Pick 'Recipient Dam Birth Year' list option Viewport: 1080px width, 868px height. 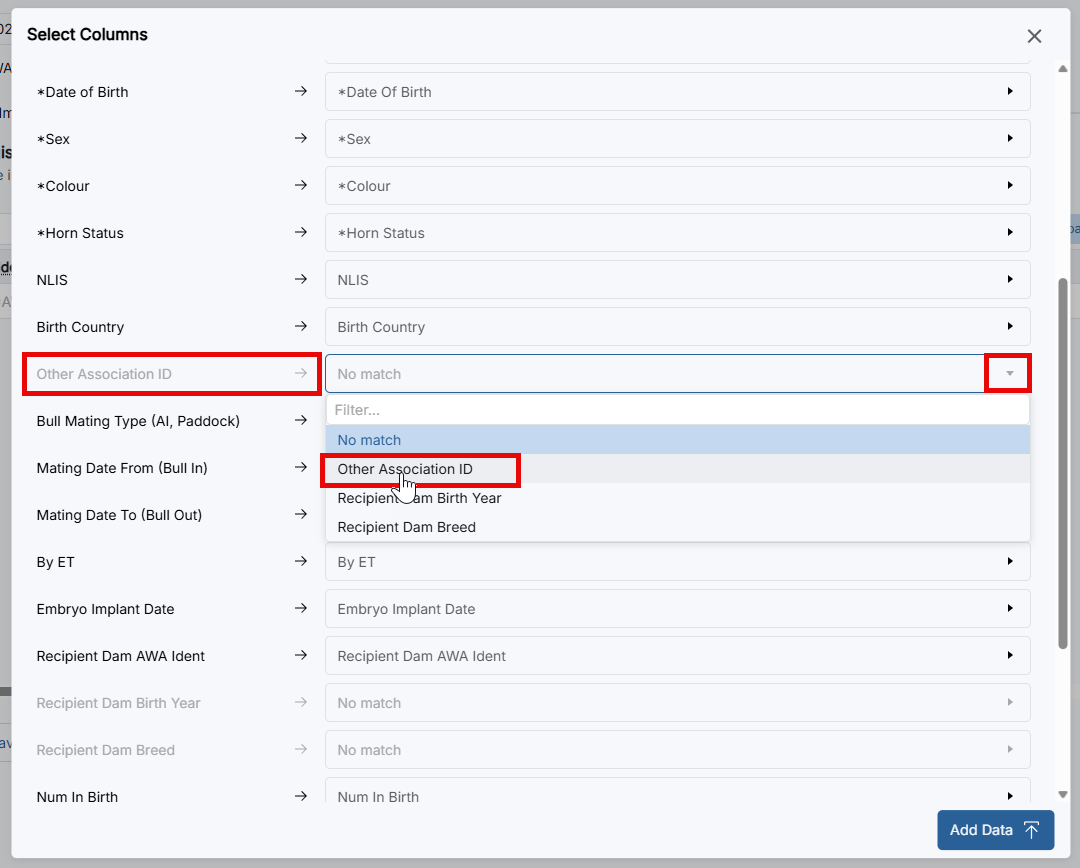coord(419,498)
